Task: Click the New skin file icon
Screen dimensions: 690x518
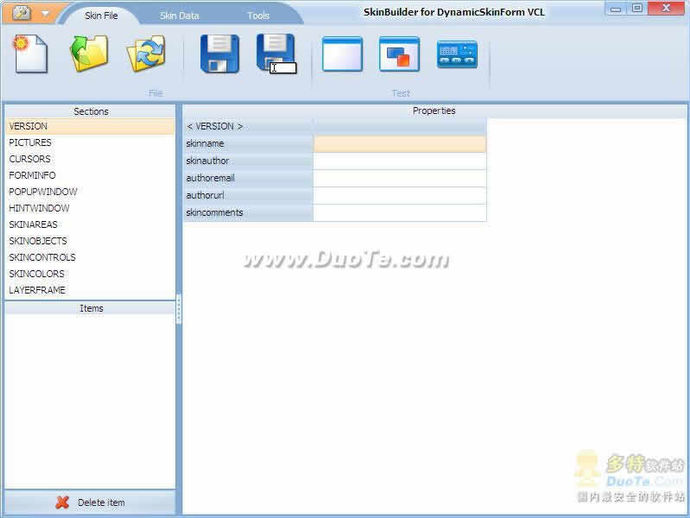Action: tap(30, 54)
